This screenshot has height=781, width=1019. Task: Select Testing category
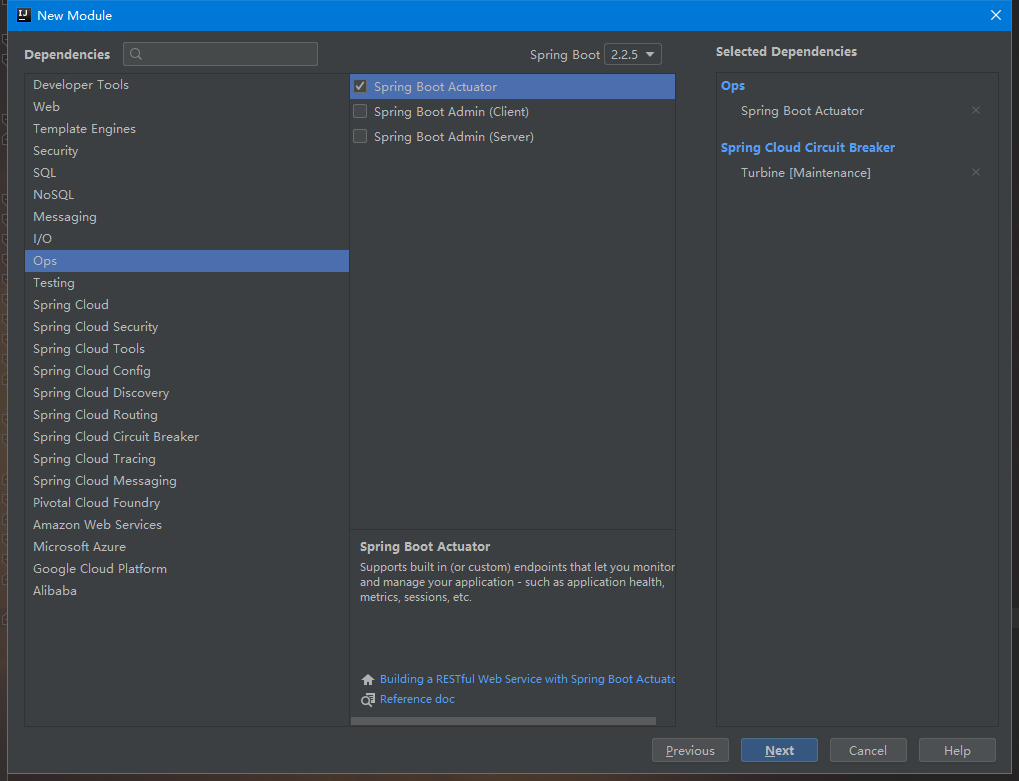pyautogui.click(x=187, y=283)
